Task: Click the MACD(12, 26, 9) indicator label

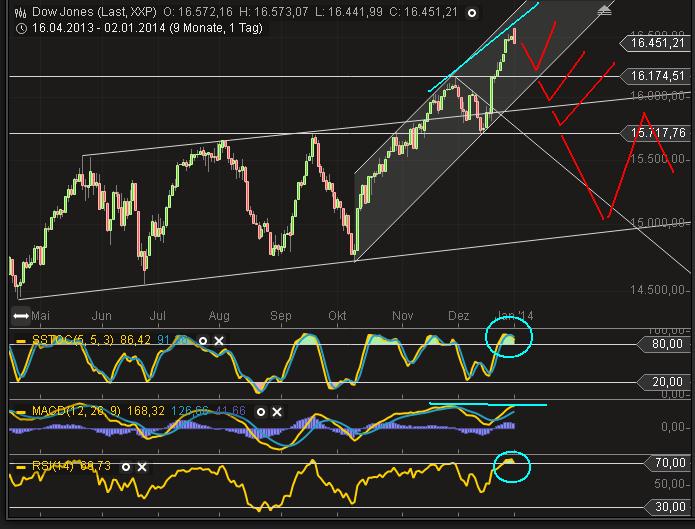Action: click(76, 411)
